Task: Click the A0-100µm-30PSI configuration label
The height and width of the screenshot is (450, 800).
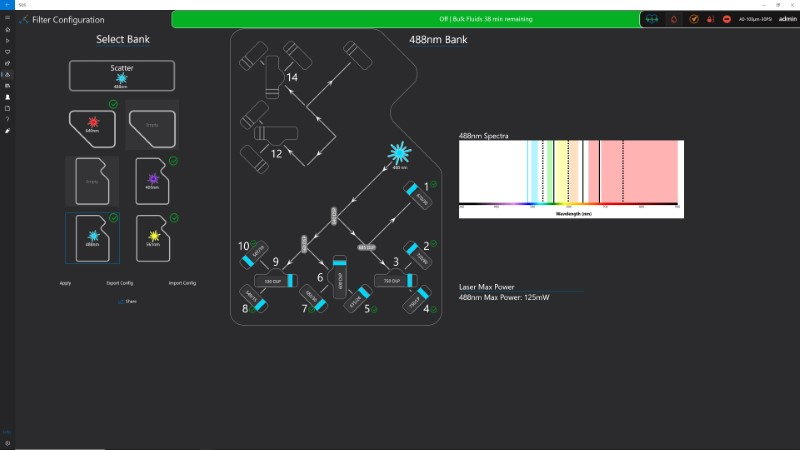Action: [755, 19]
